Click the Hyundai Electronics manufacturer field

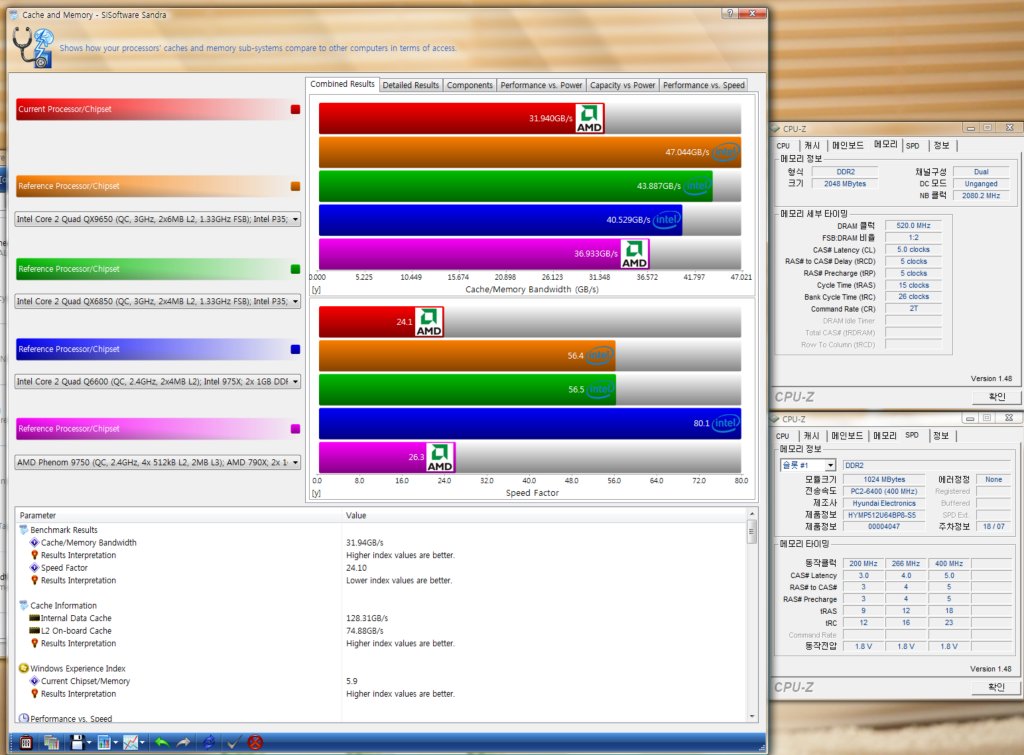tap(884, 503)
